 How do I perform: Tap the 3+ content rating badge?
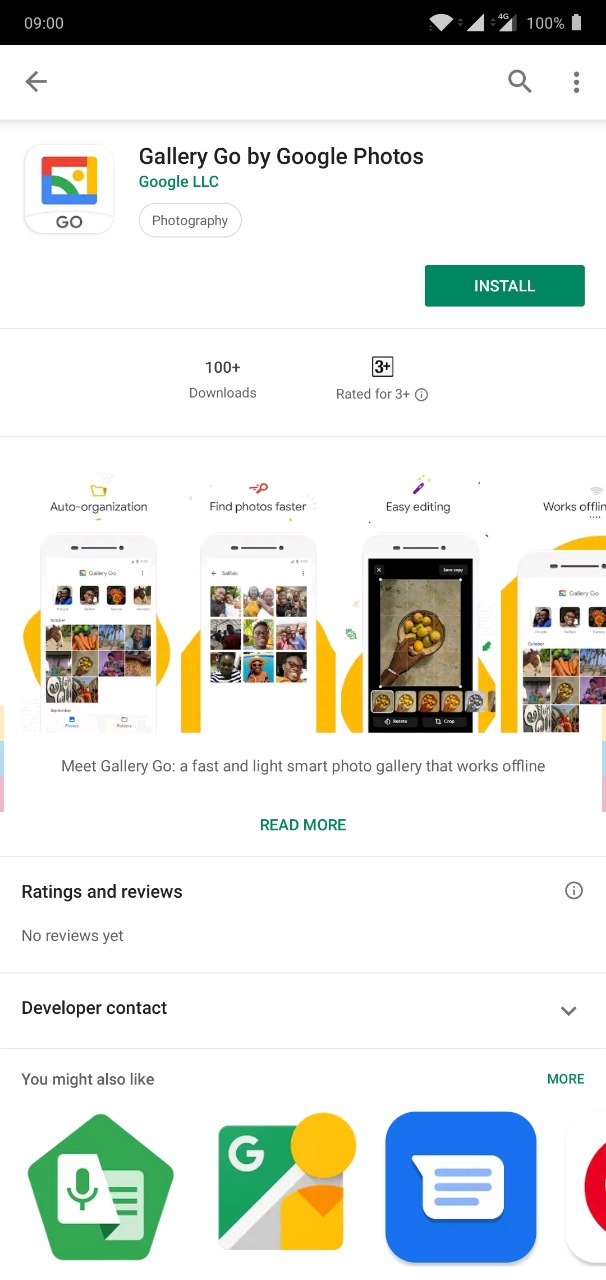pos(382,367)
